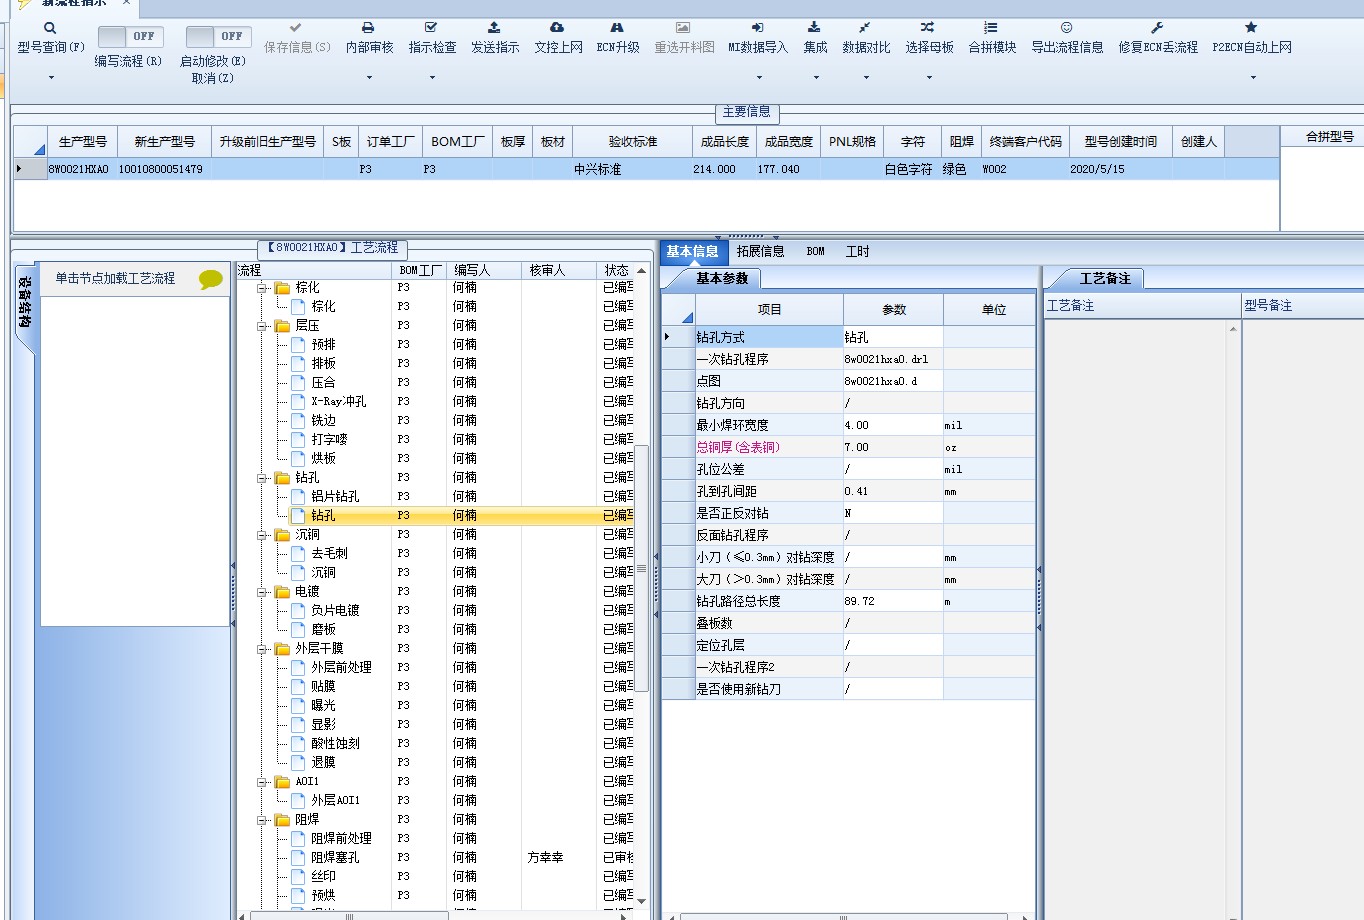Click the 选择母板 shuffle icon
Viewport: 1364px width, 920px height.
(x=928, y=28)
